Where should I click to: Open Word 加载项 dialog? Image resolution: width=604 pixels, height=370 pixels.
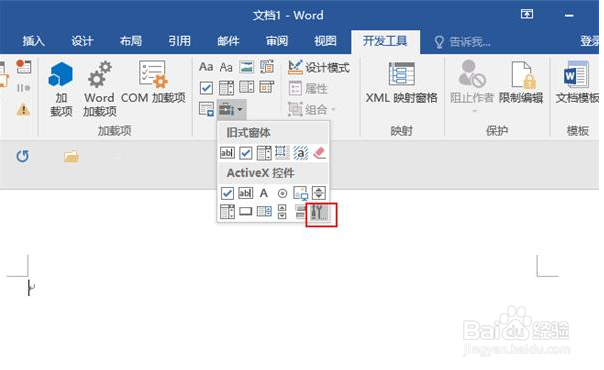(x=99, y=89)
